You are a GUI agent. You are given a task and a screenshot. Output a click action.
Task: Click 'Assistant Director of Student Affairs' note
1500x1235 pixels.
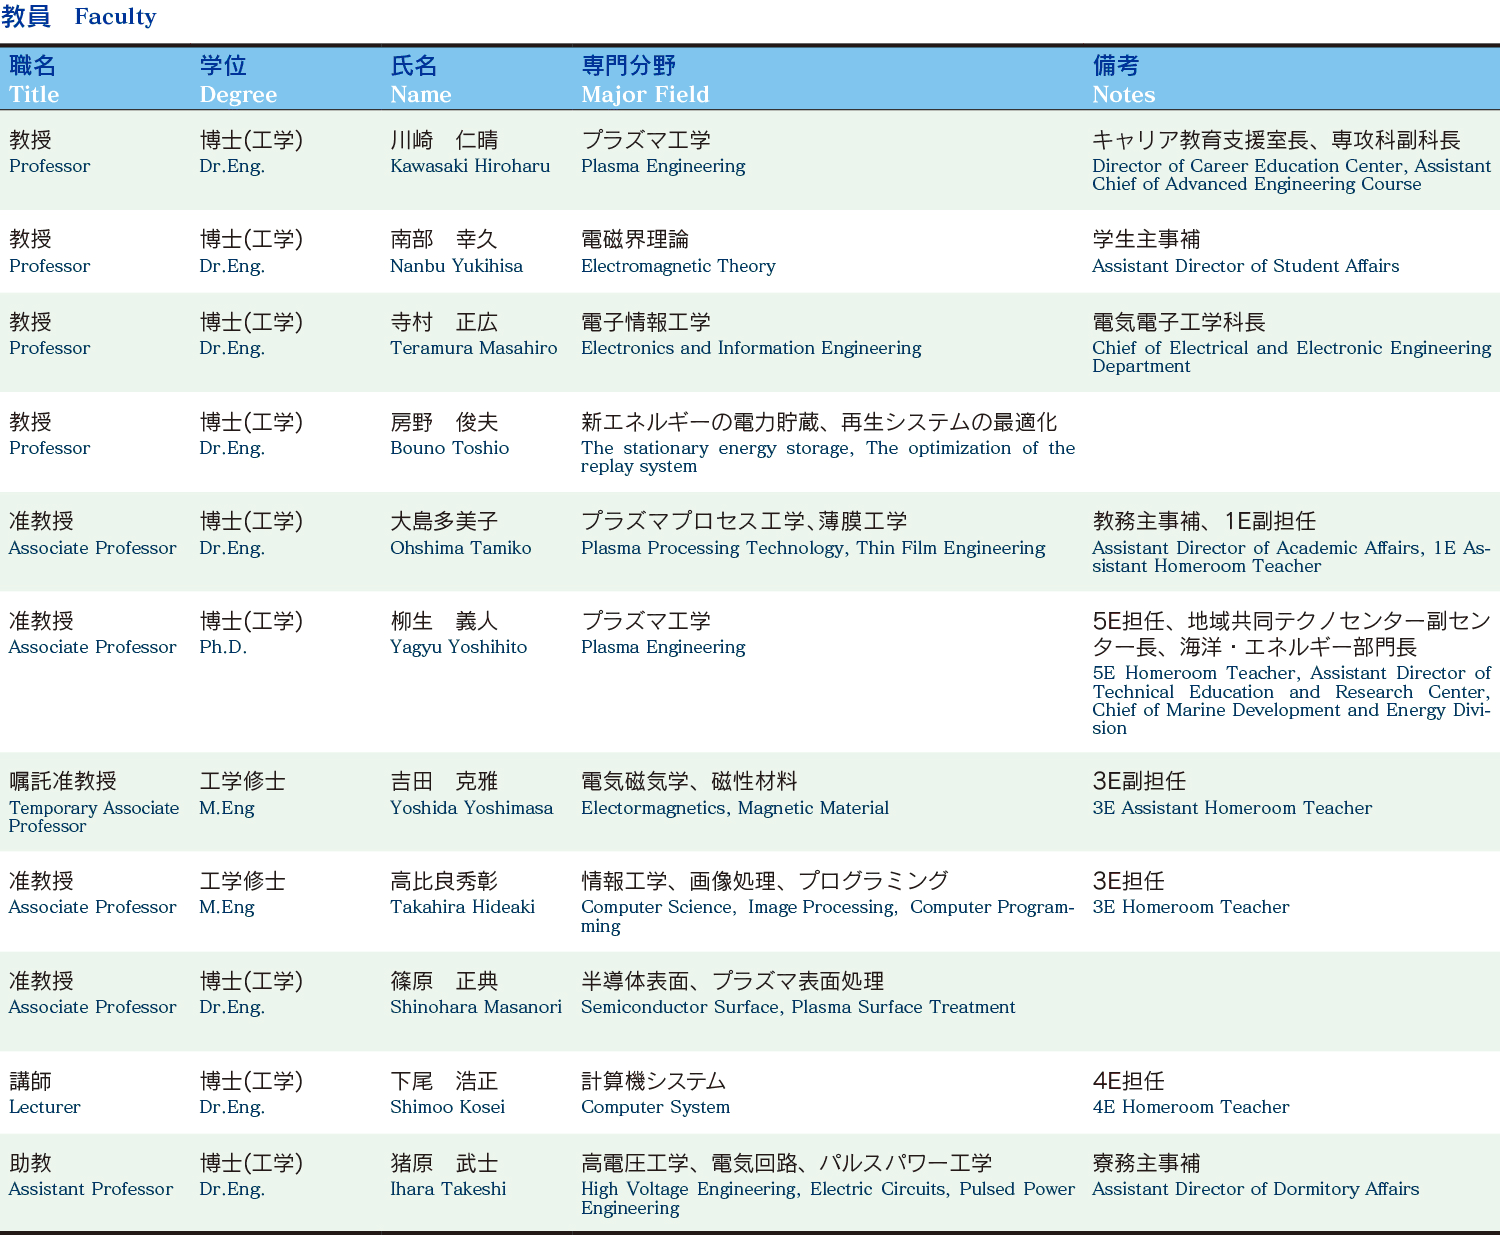1245,266
